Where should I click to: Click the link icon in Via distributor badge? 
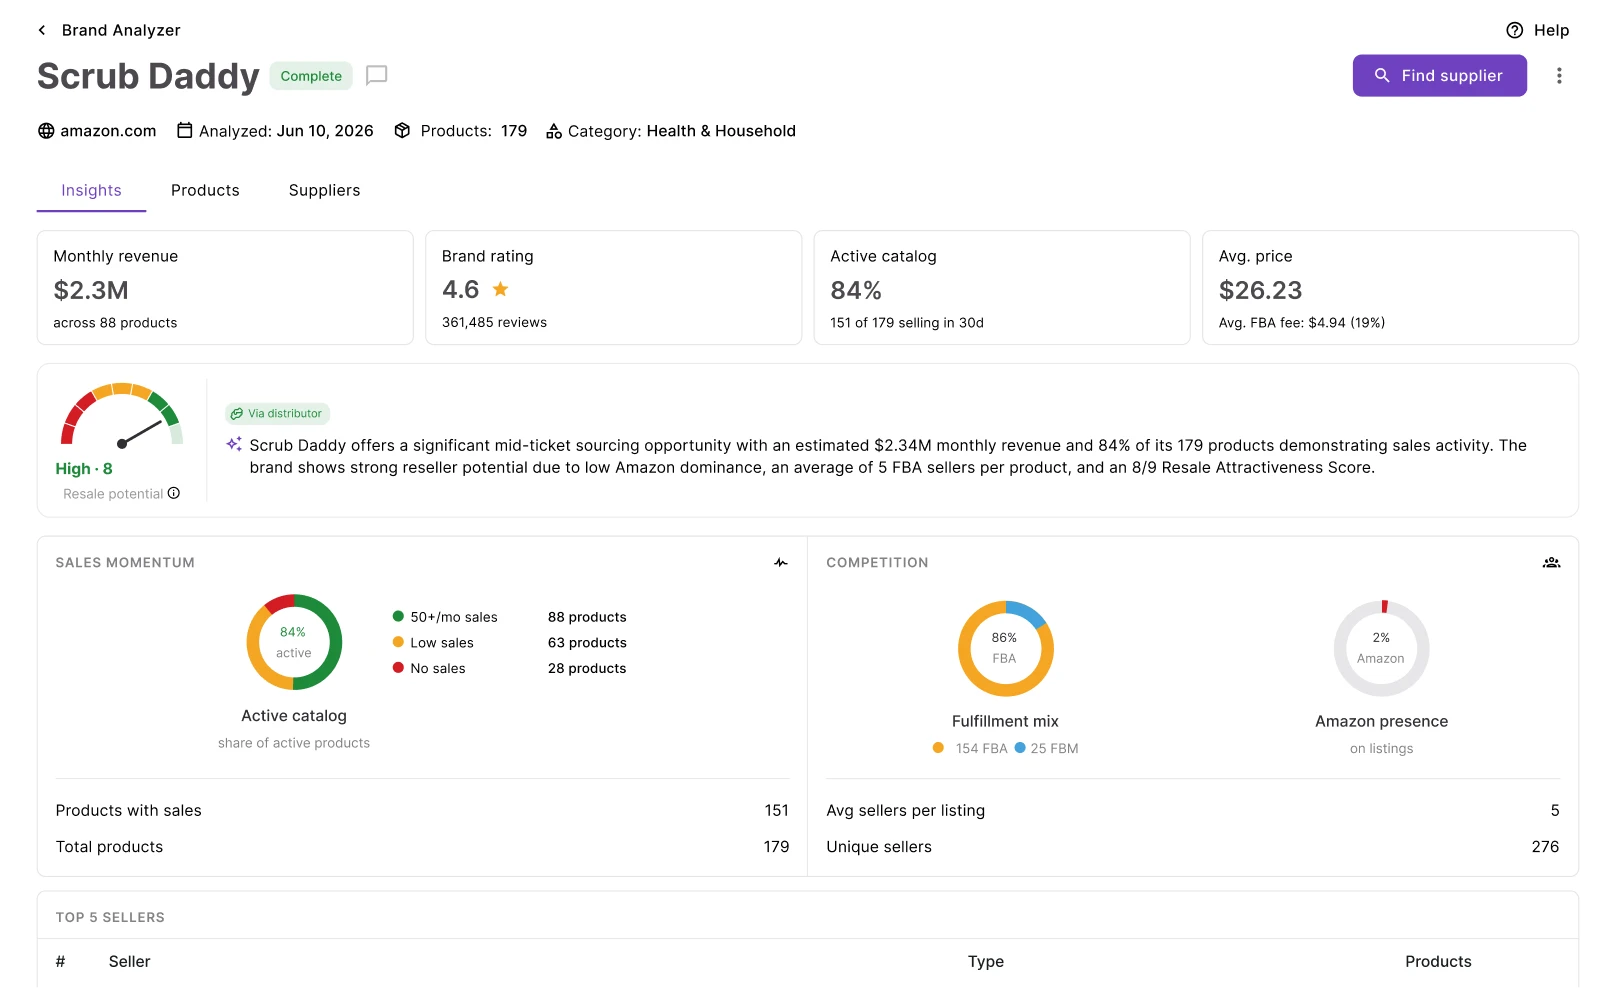coord(237,413)
